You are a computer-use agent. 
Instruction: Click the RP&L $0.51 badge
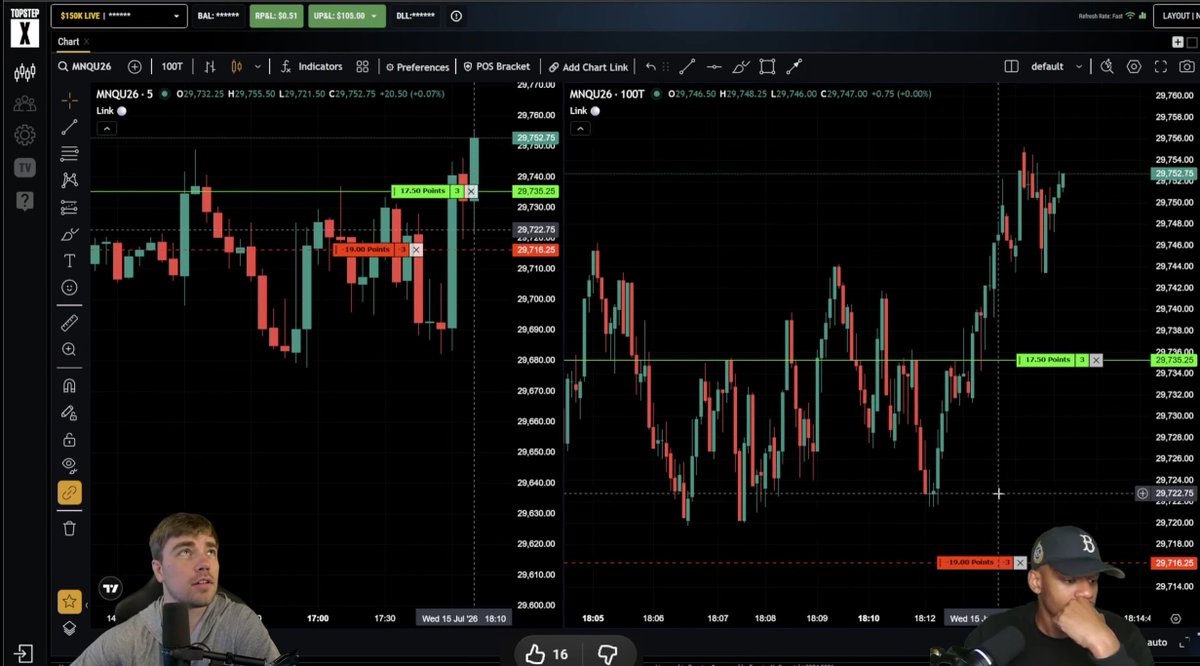point(277,16)
